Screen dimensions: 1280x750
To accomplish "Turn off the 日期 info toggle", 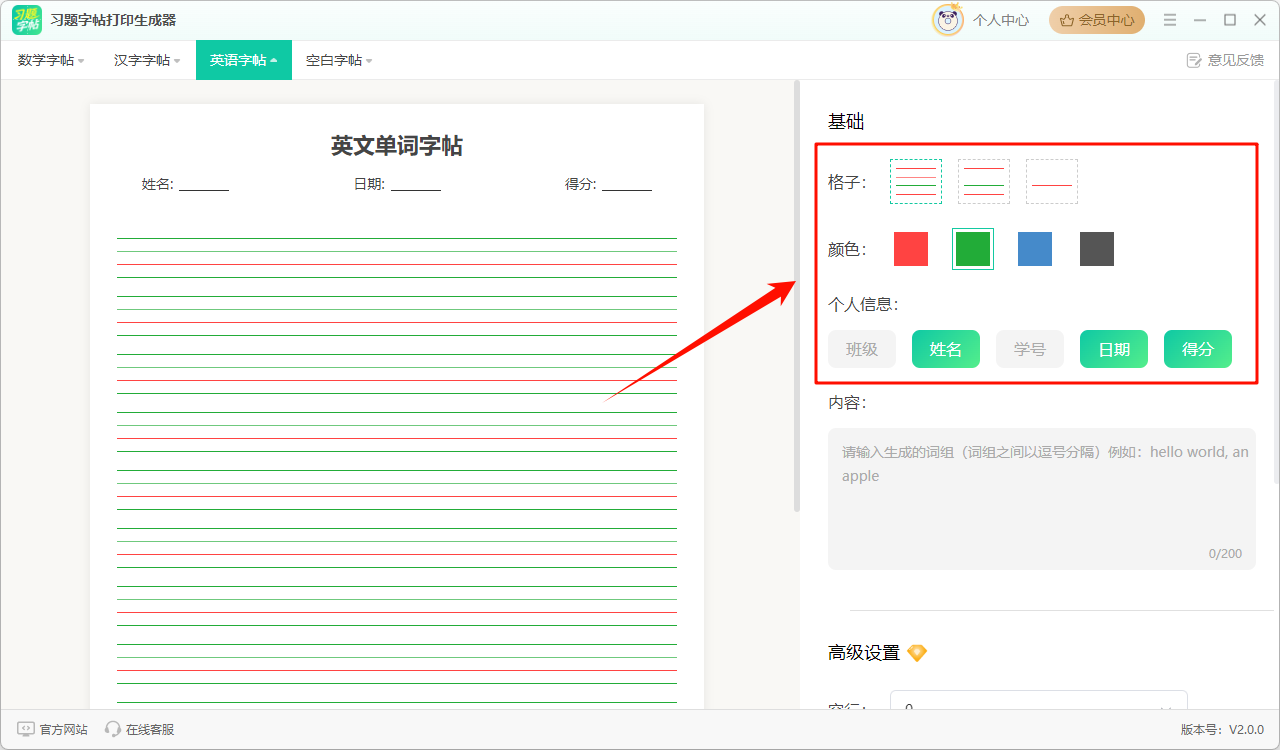I will [1114, 349].
